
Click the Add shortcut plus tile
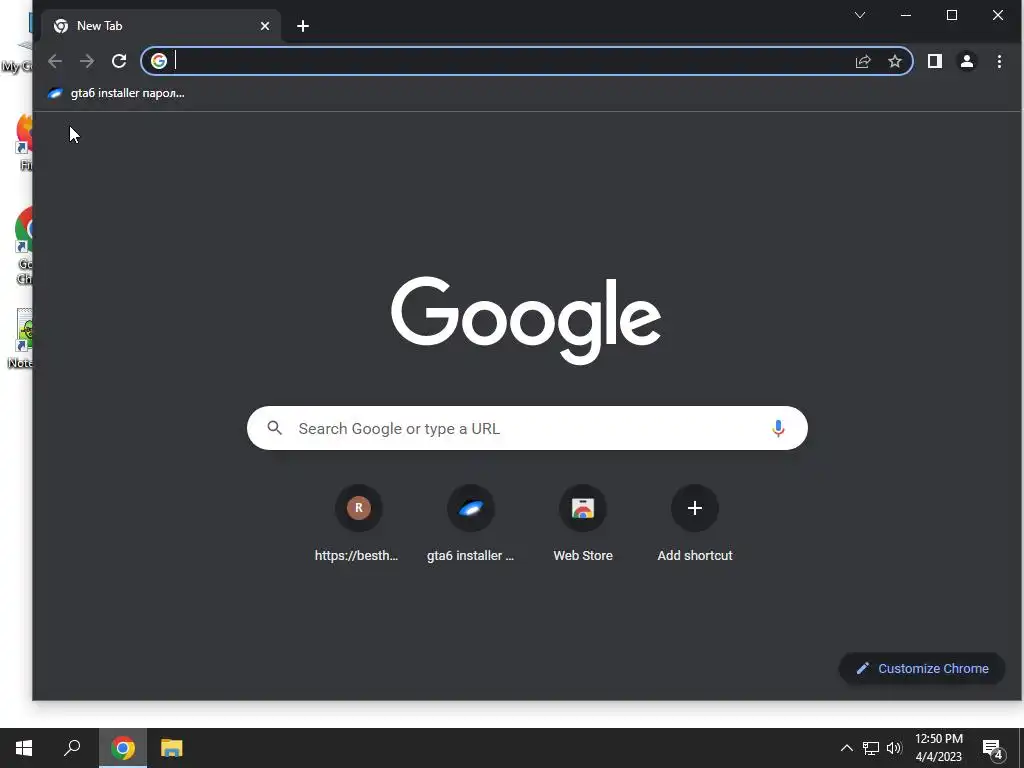pyautogui.click(x=695, y=524)
